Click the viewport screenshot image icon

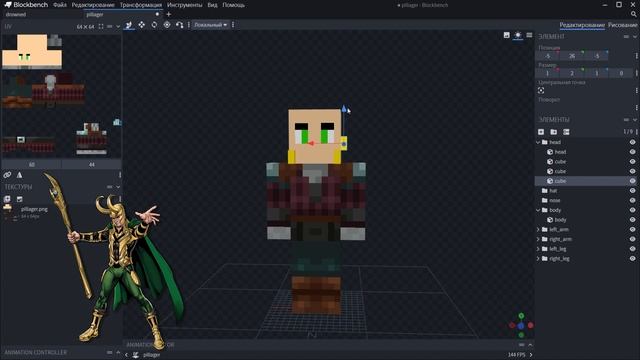pyautogui.click(x=507, y=35)
